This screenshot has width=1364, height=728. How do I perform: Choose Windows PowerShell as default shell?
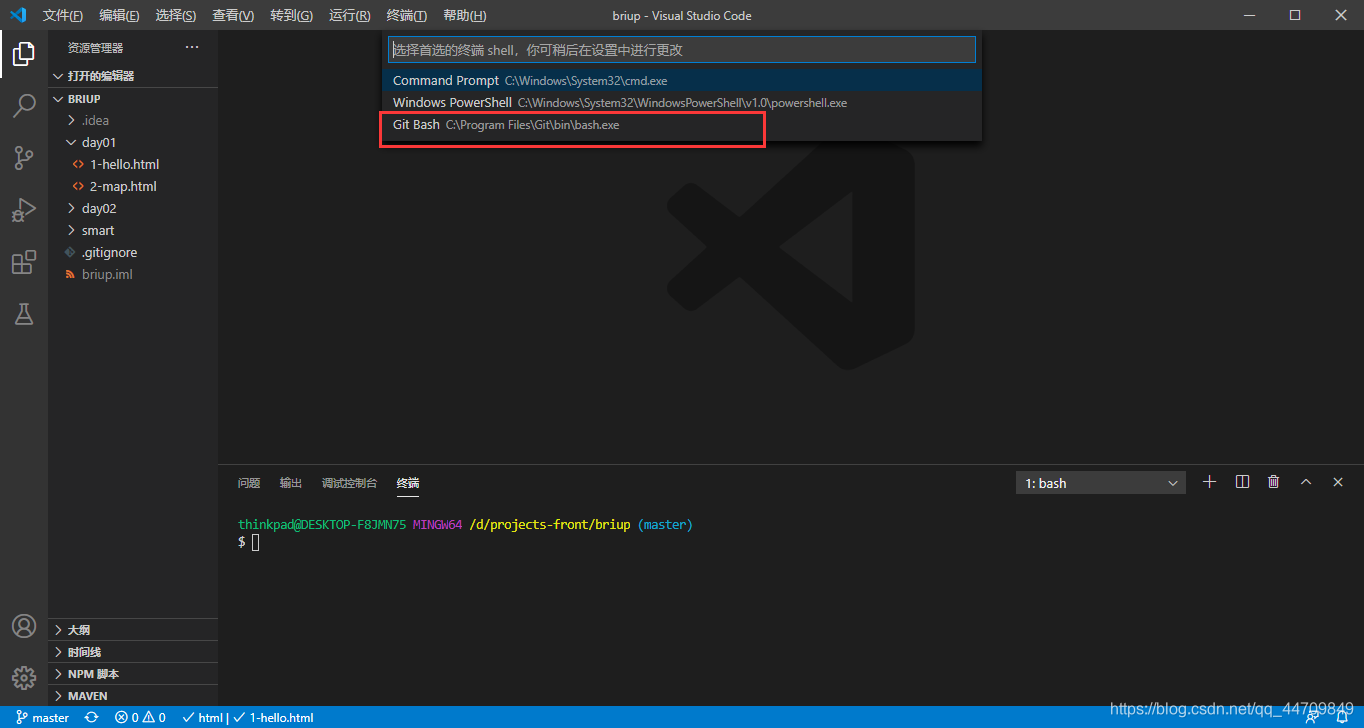(x=681, y=102)
